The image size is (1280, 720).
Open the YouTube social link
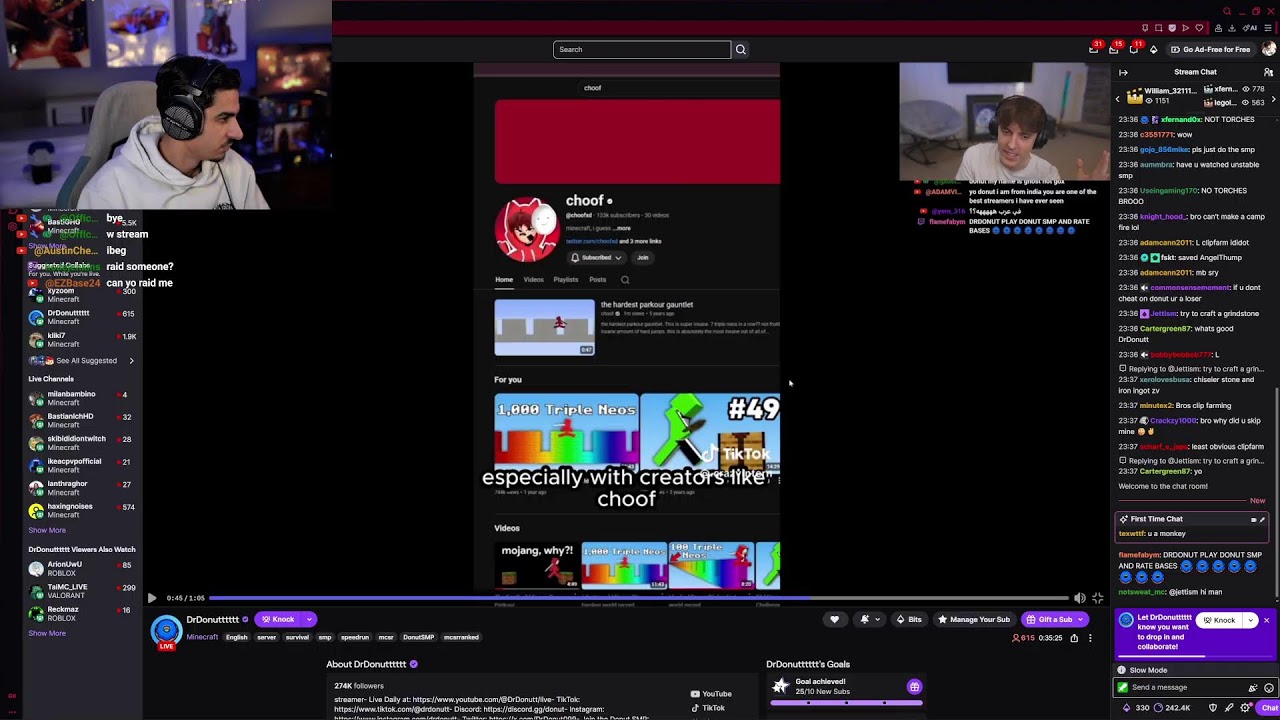pos(711,694)
